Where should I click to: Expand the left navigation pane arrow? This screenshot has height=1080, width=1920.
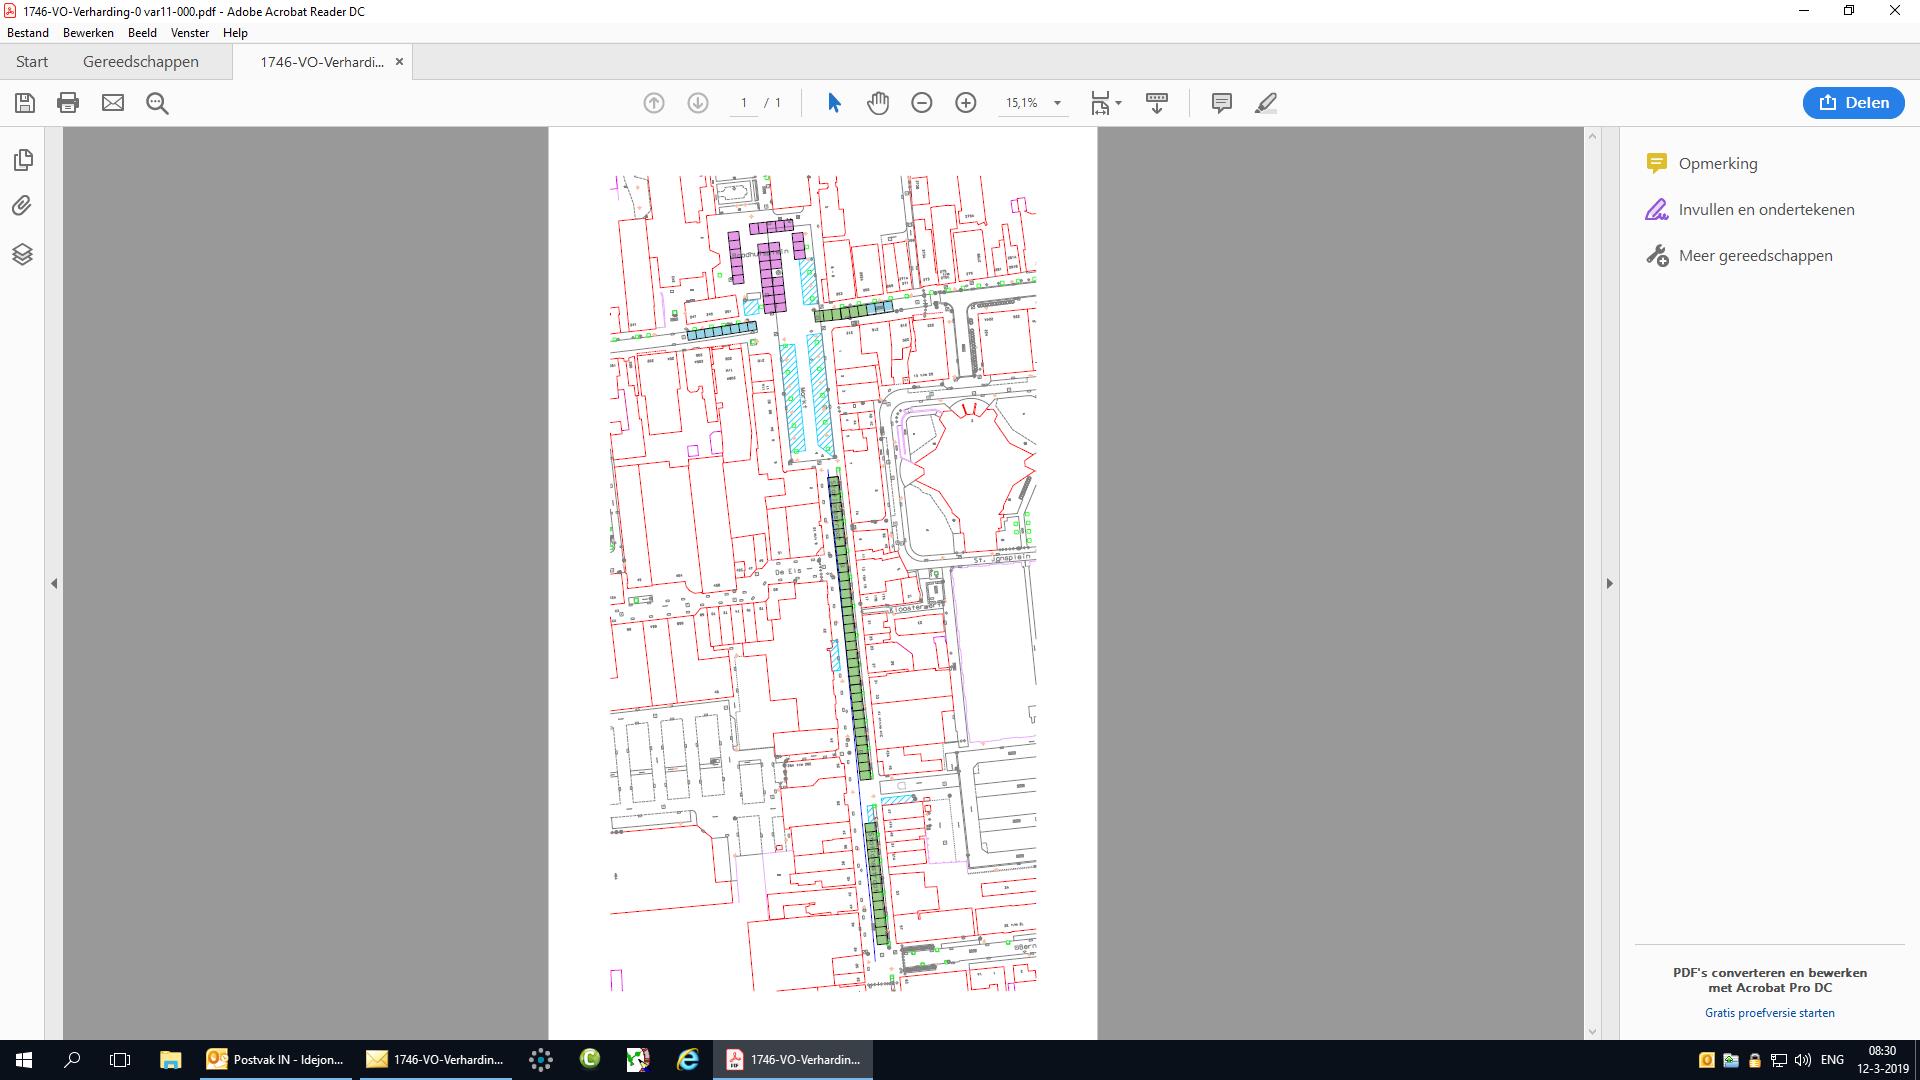(54, 583)
